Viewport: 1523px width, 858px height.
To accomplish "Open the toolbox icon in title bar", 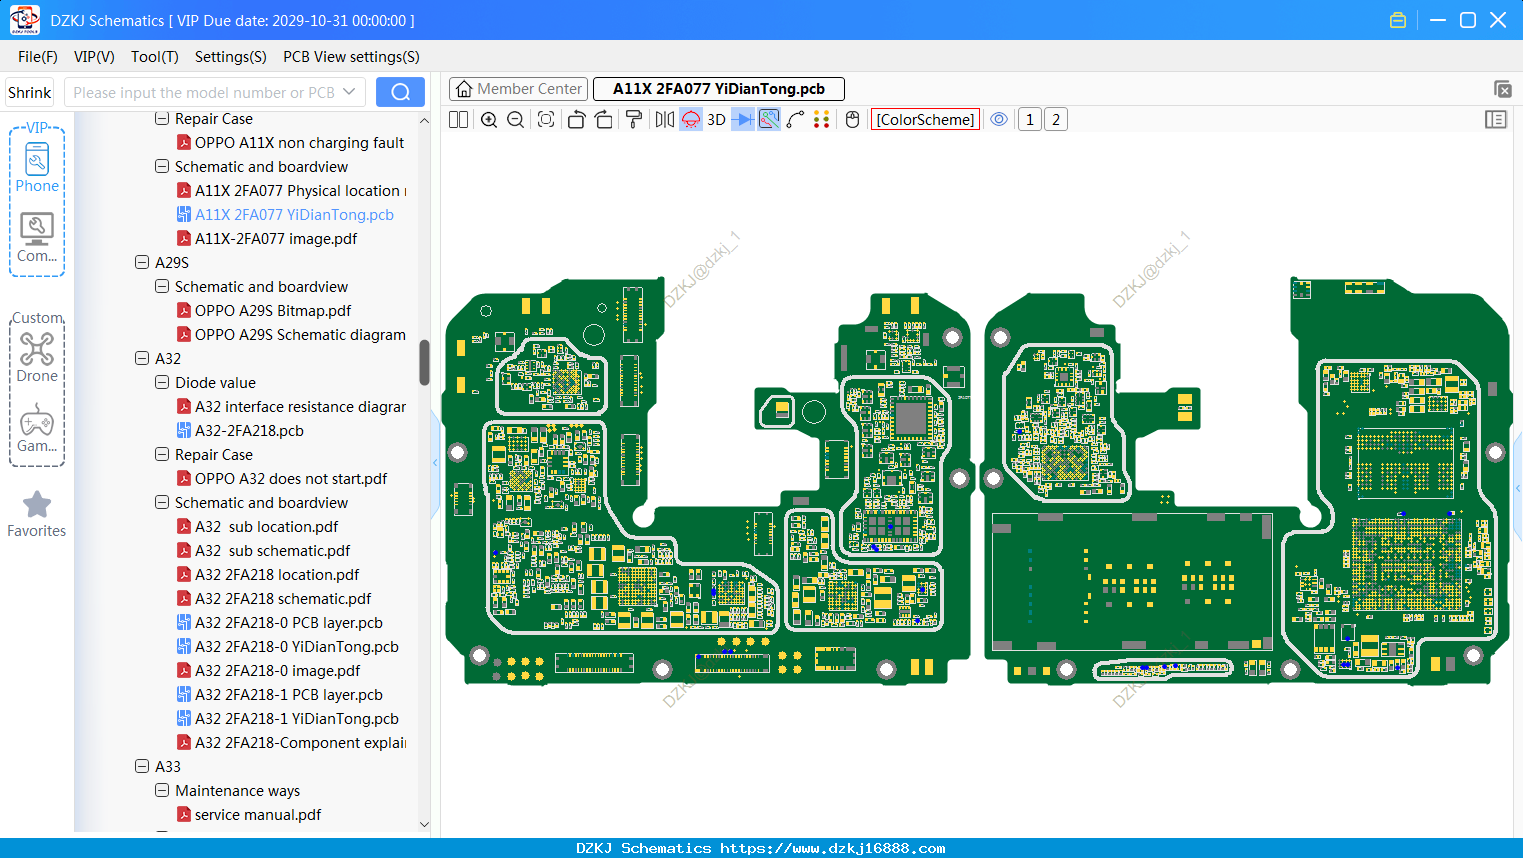I will (x=1398, y=20).
